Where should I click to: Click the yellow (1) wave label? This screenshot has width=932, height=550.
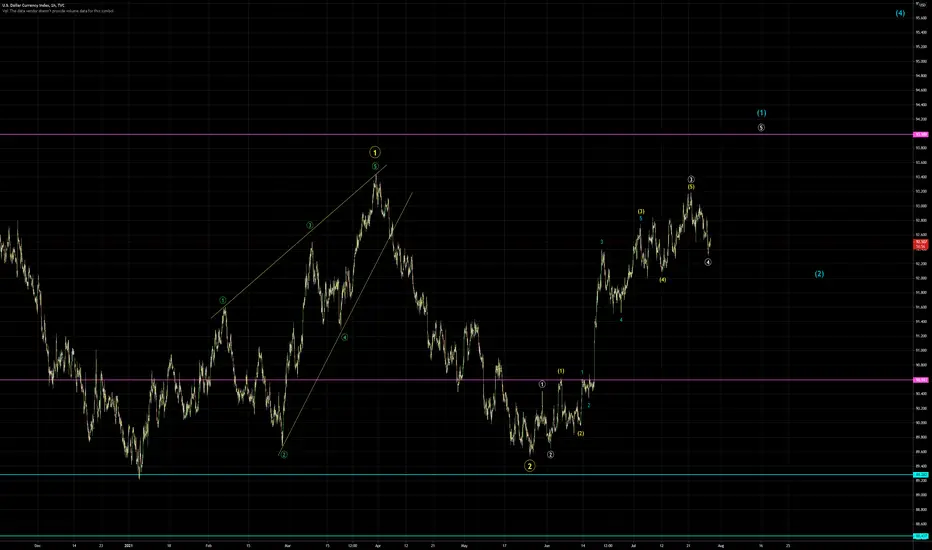click(561, 371)
